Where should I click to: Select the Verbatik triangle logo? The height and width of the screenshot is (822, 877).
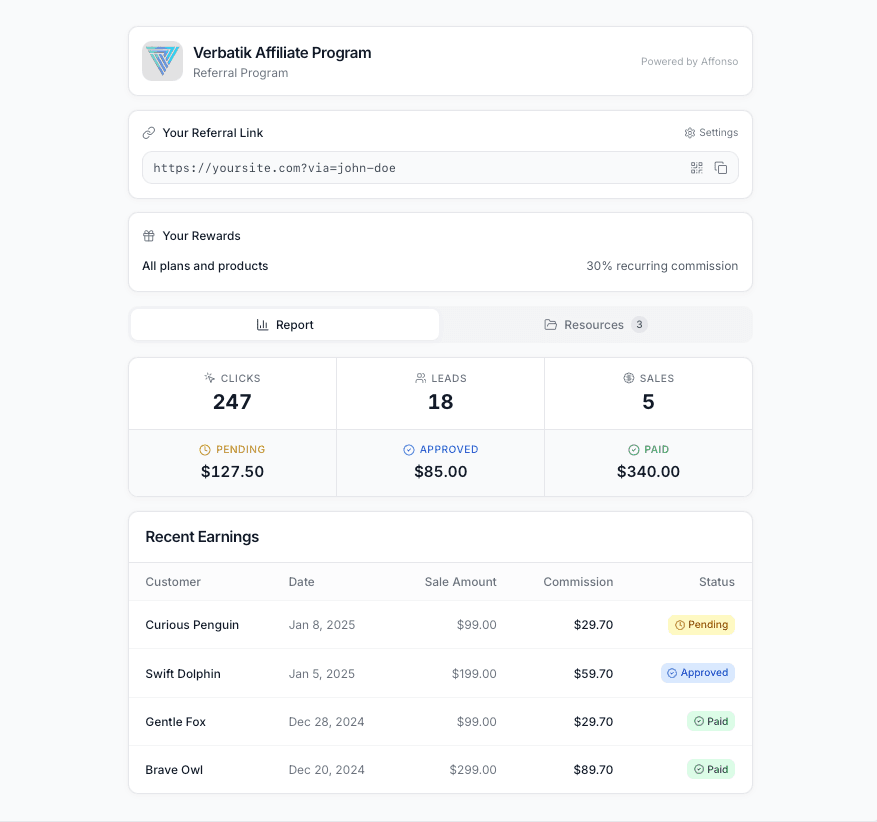(x=162, y=61)
